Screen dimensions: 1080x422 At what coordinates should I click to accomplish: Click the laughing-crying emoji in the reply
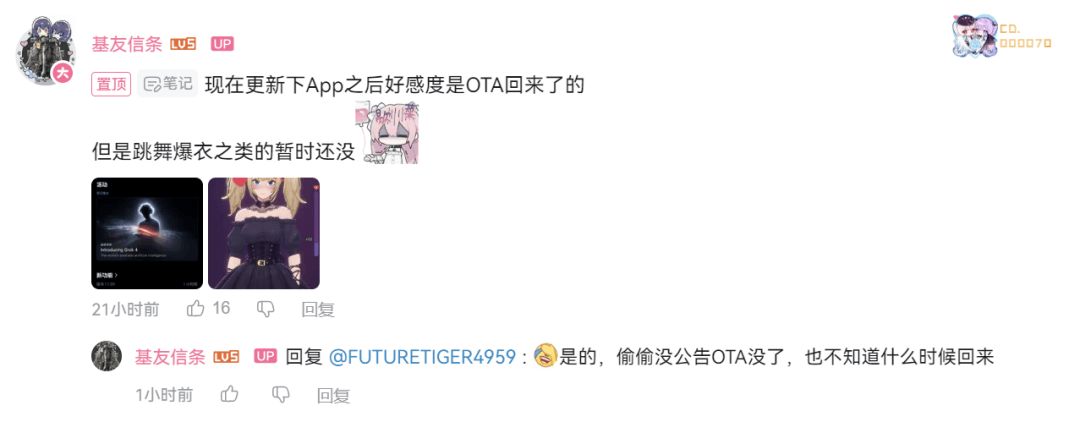[546, 355]
